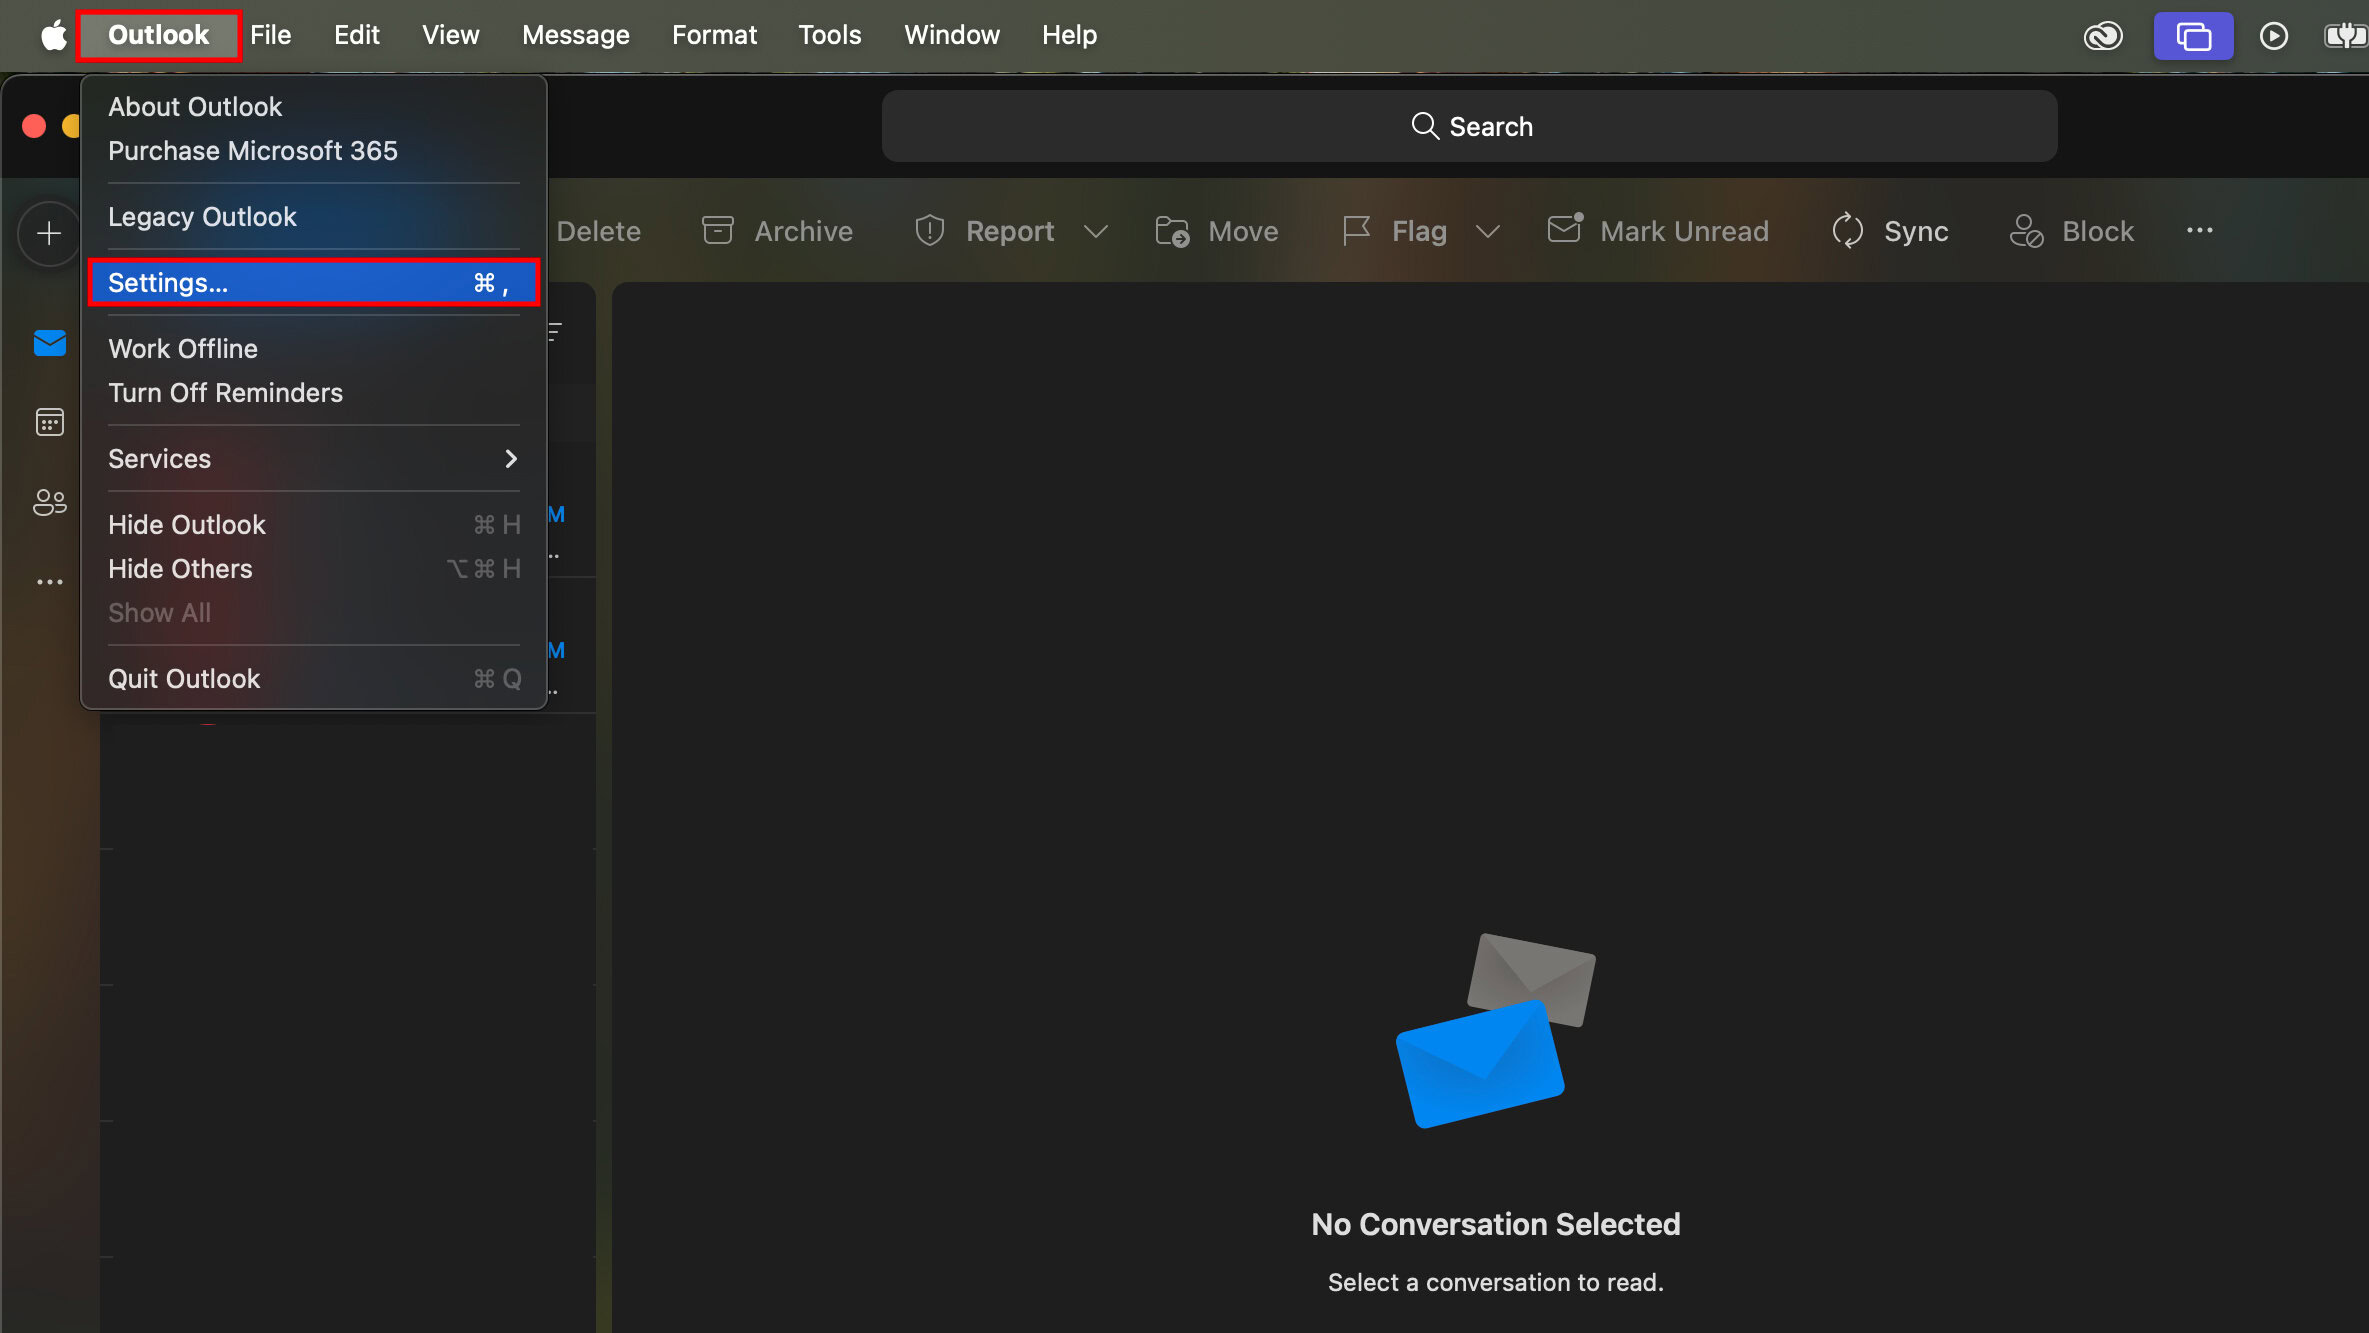Expand the Flag dropdown arrow
Viewport: 2369px width, 1333px height.
point(1488,232)
